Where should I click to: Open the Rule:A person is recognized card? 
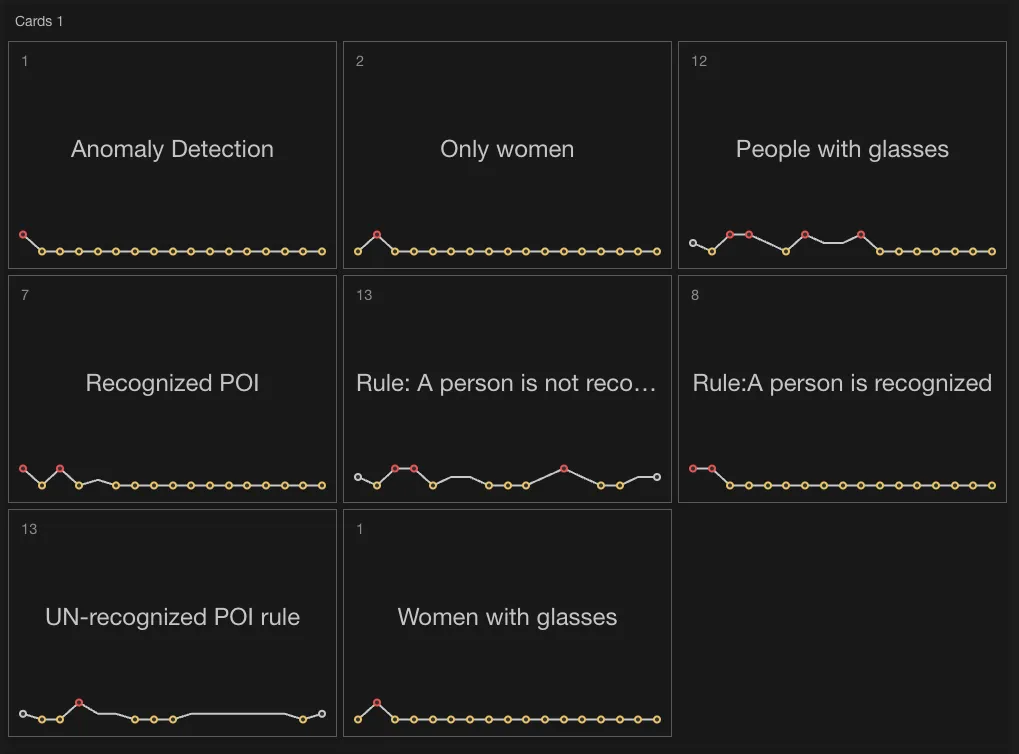842,389
